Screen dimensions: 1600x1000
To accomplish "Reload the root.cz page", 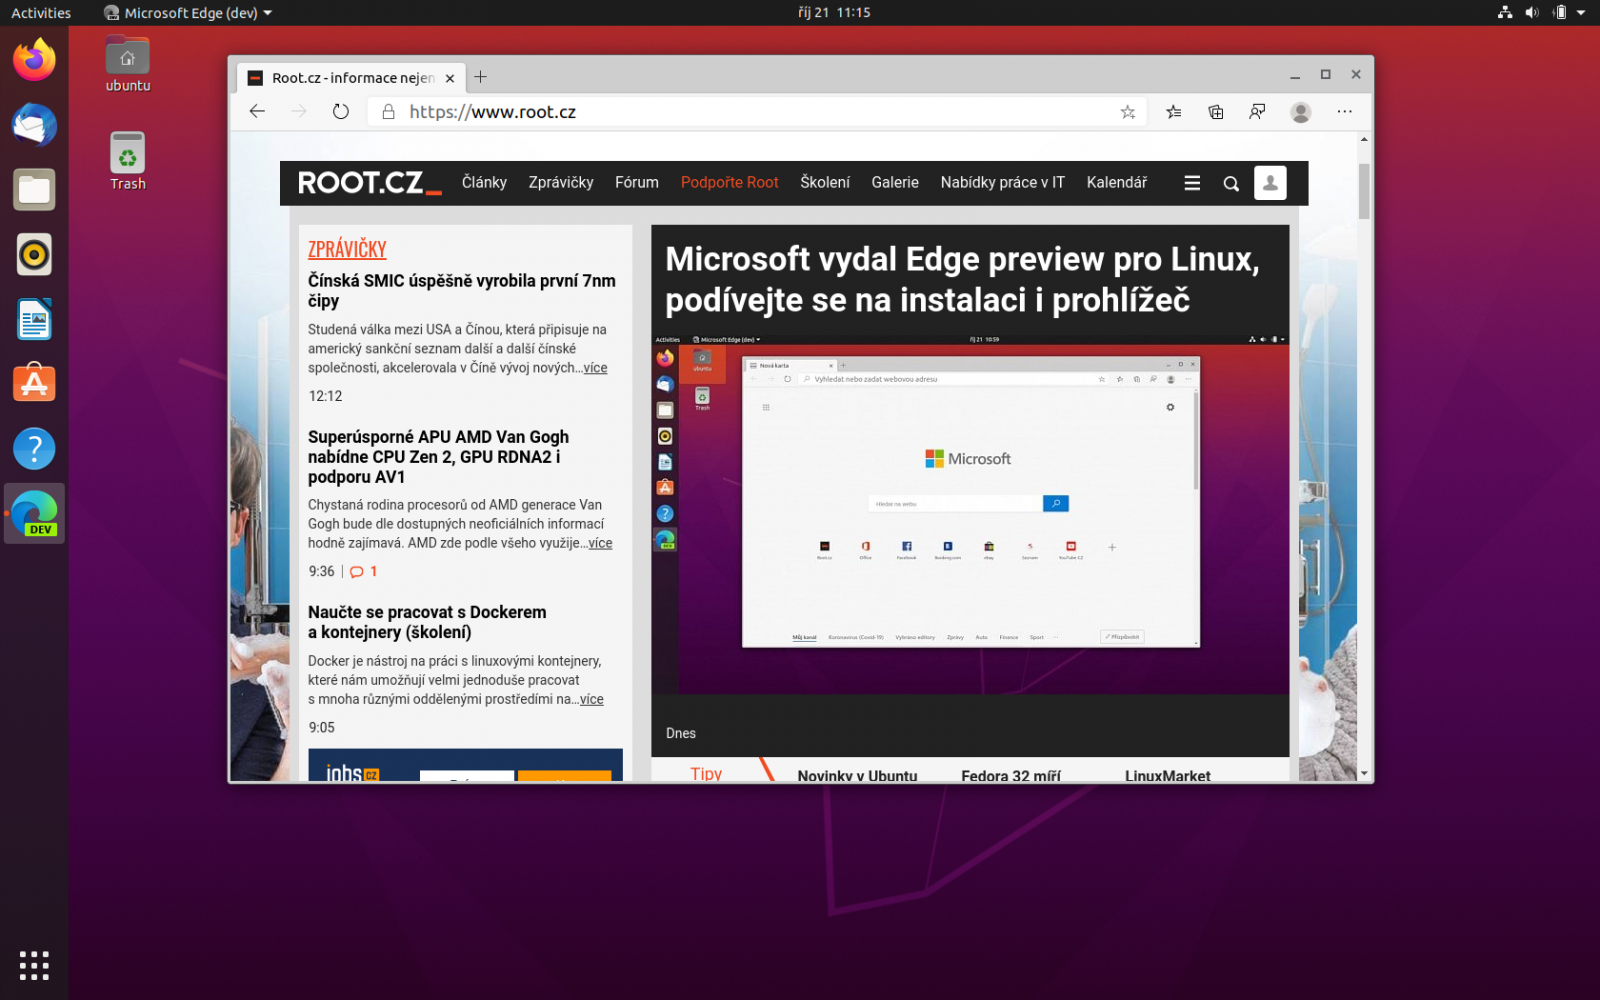I will [340, 111].
